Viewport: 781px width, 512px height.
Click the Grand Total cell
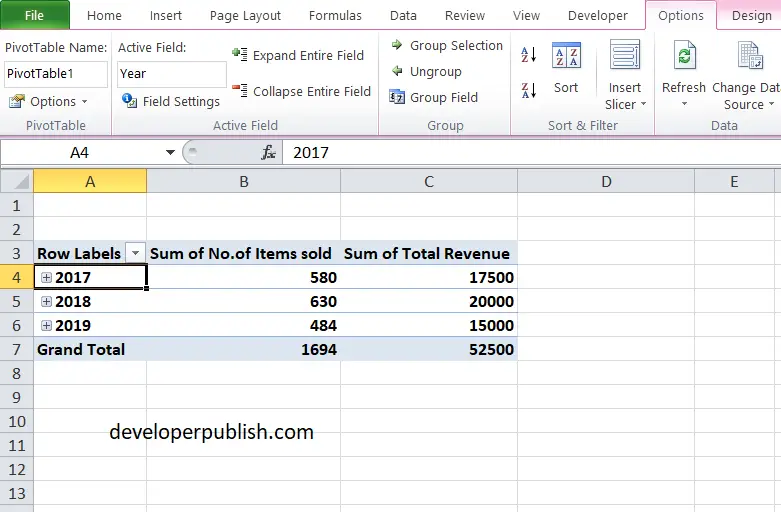pyautogui.click(x=90, y=349)
